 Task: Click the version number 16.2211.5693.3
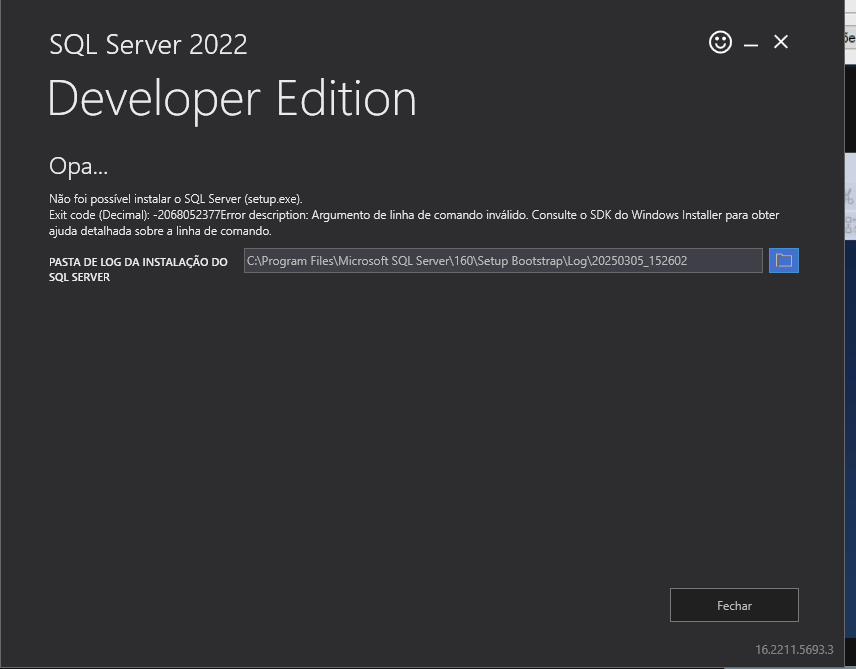[794, 650]
